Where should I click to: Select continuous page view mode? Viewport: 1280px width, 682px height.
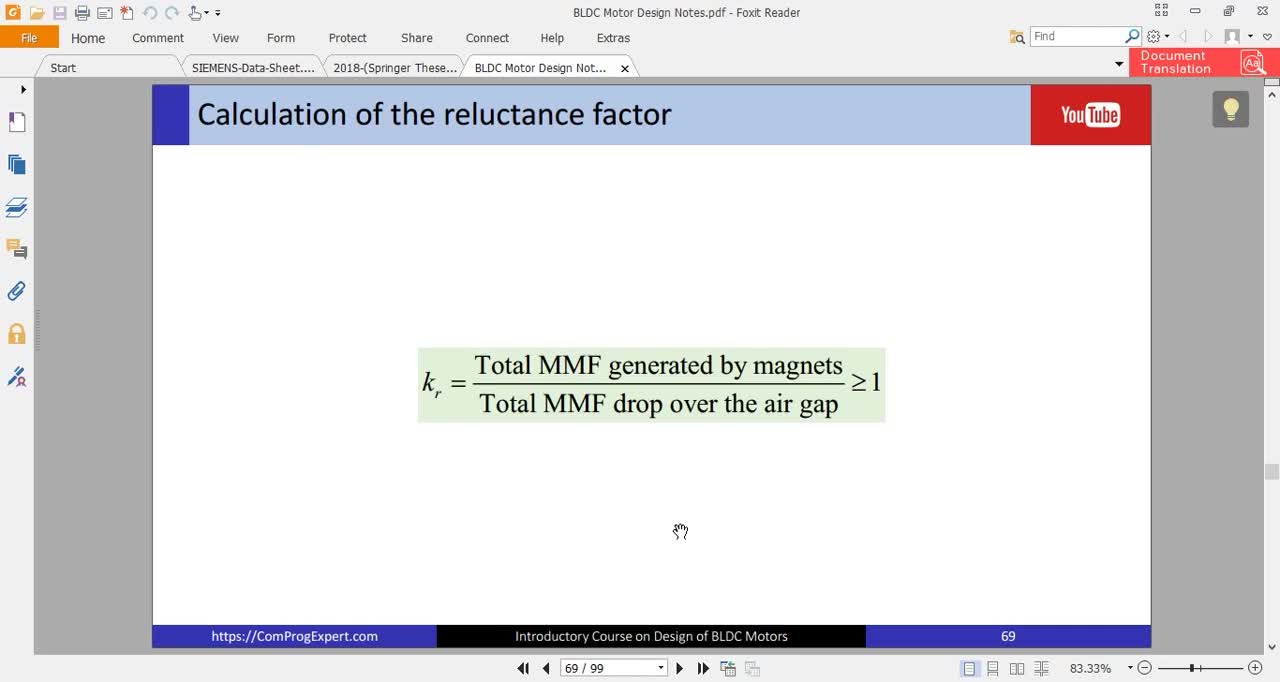coord(993,668)
